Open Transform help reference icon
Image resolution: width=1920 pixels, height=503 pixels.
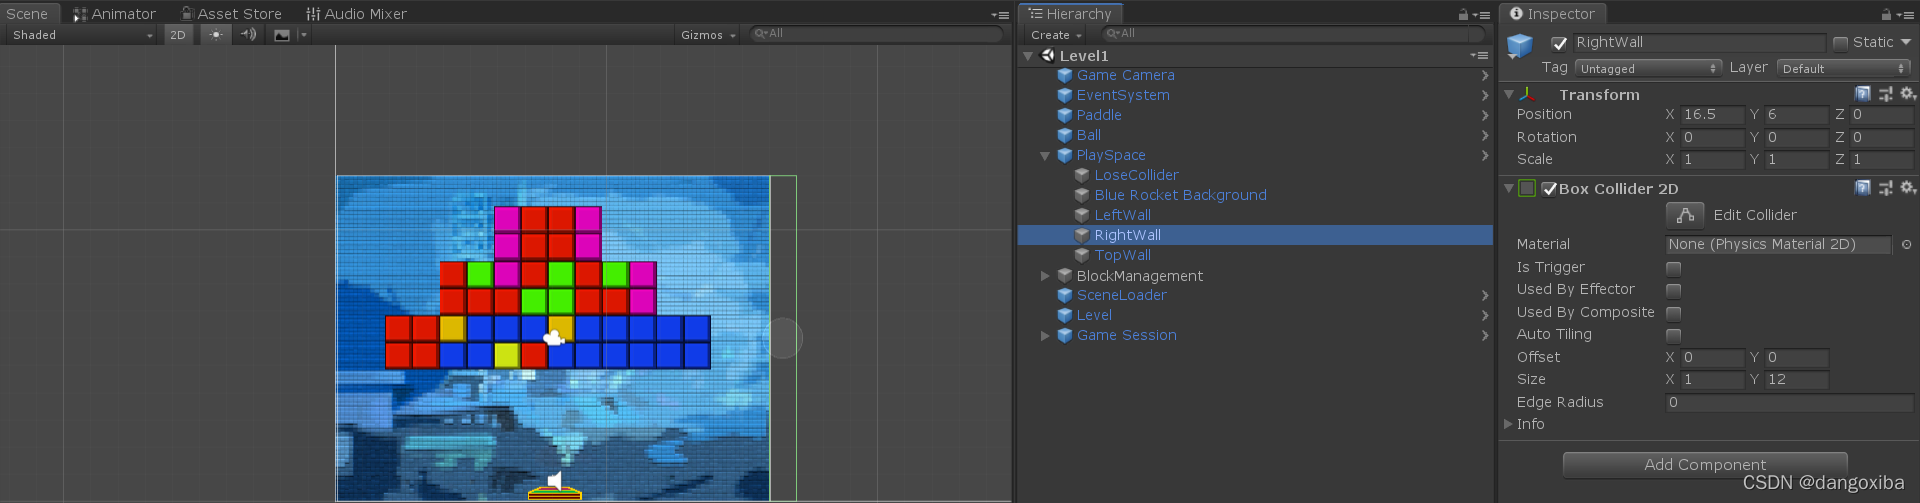[1863, 94]
